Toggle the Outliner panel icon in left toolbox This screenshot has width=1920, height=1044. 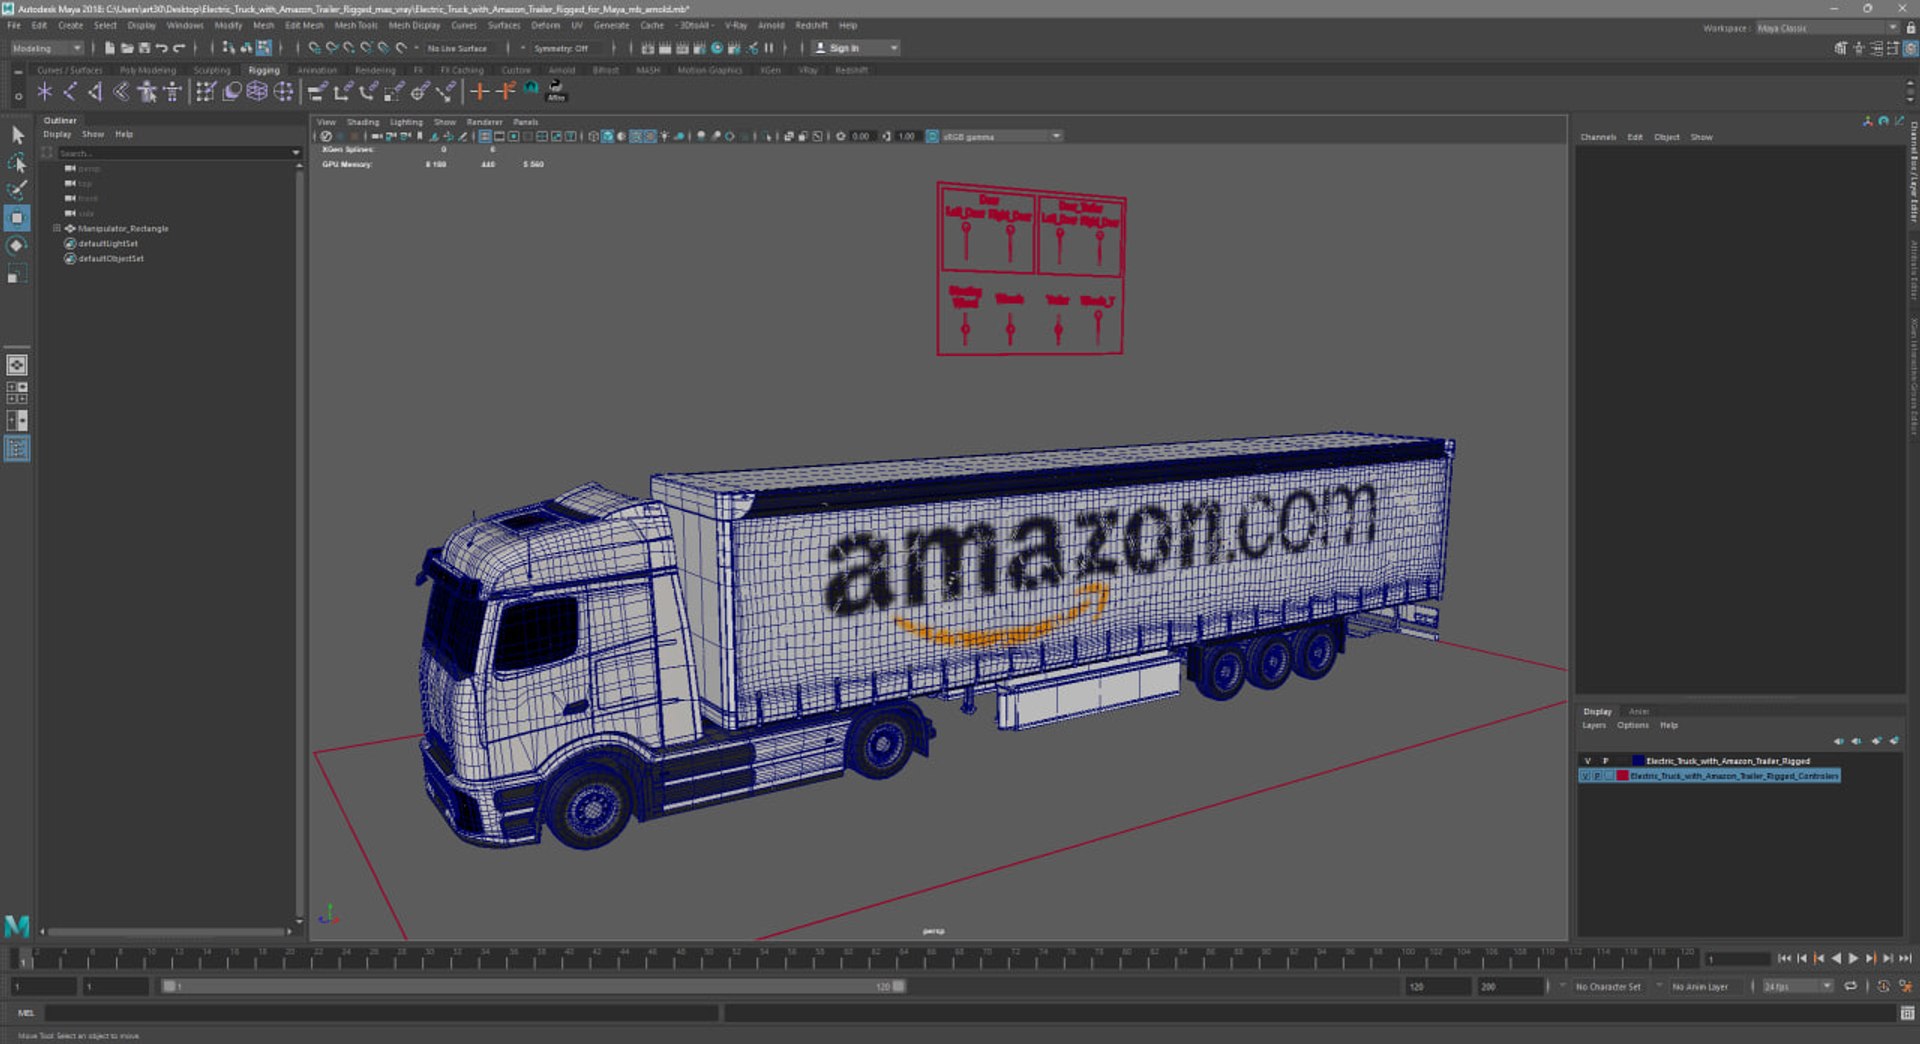17,449
